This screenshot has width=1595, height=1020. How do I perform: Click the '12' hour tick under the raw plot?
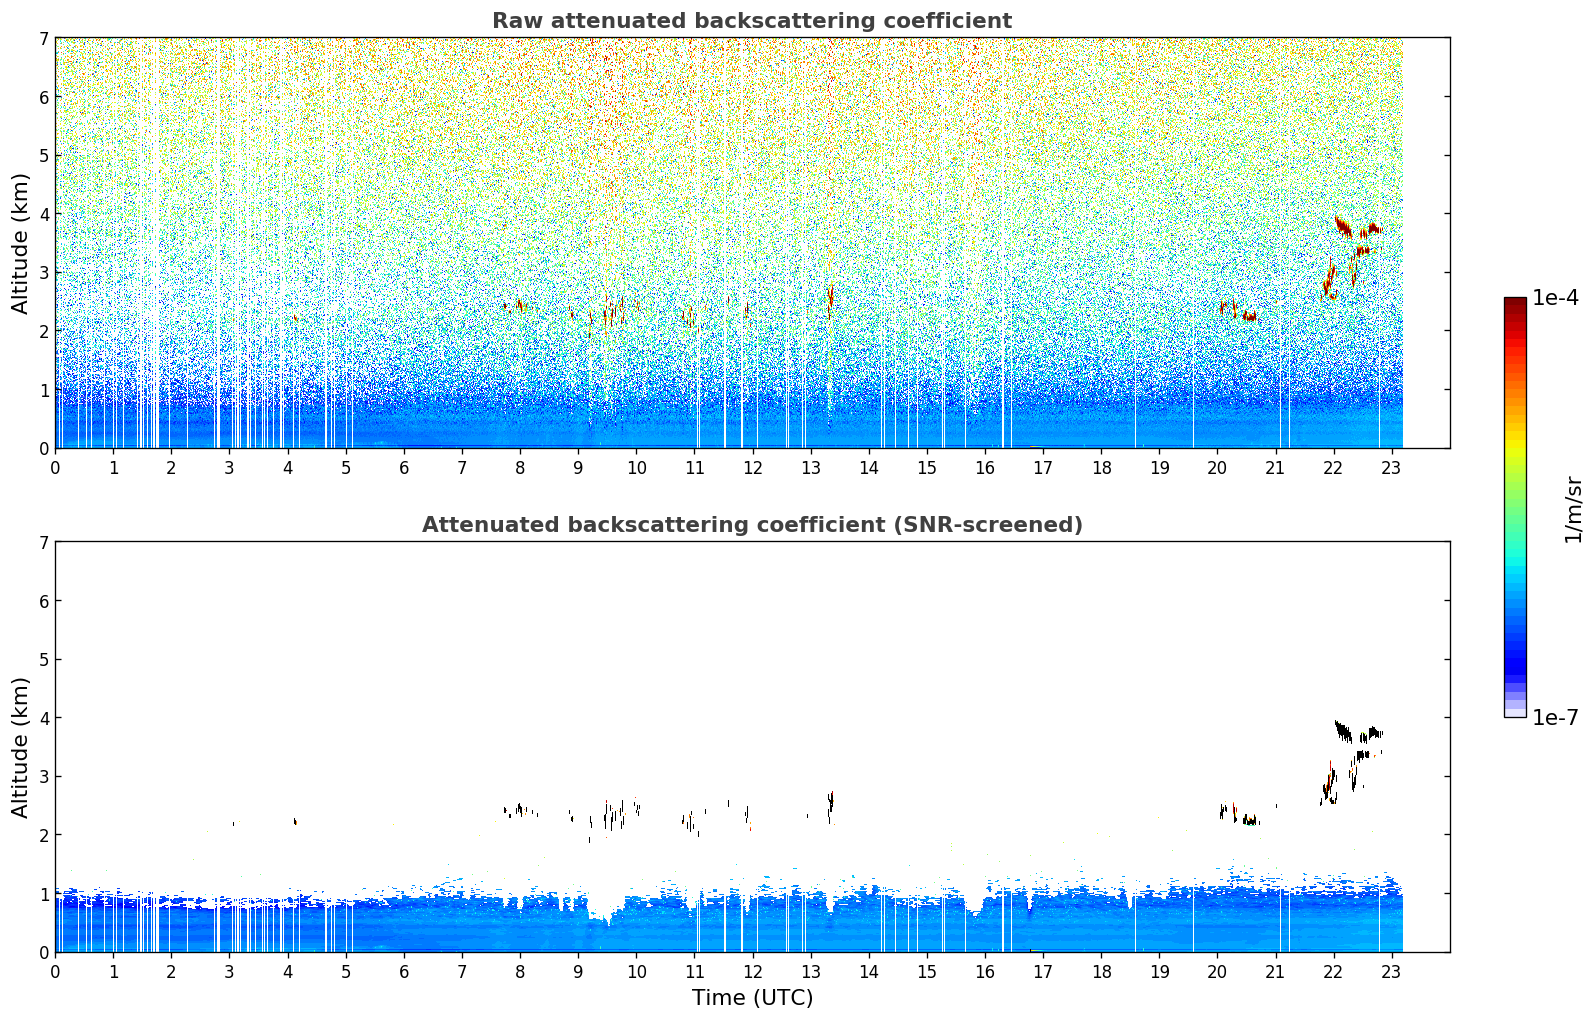[x=752, y=467]
